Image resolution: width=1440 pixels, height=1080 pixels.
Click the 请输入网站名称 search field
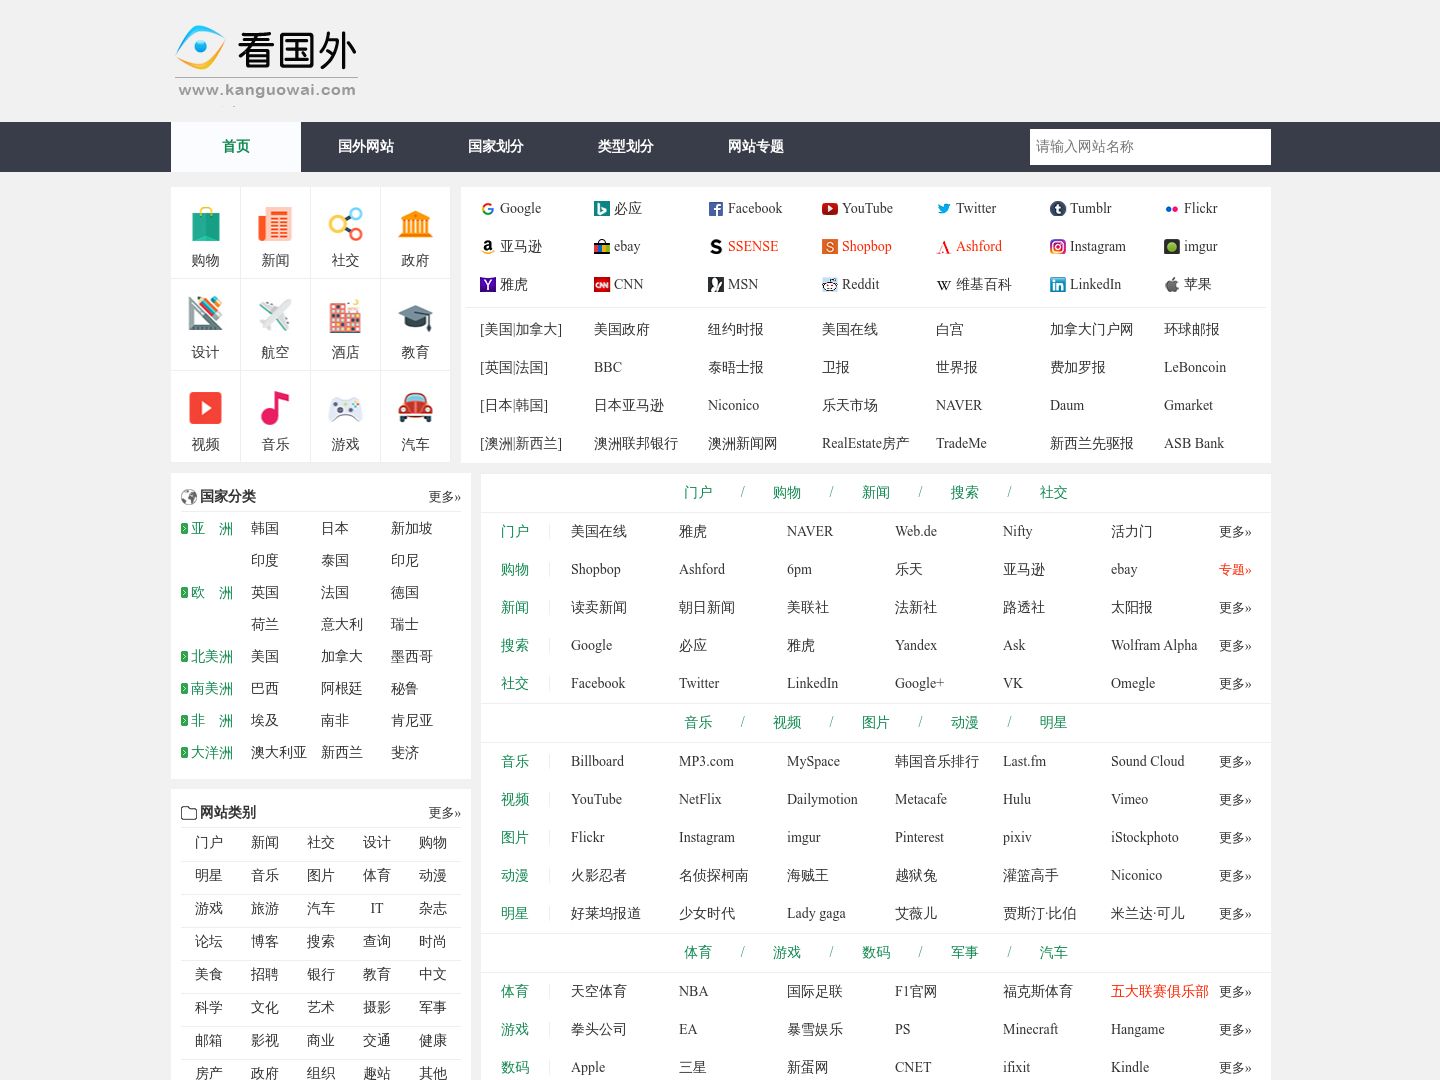1150,147
